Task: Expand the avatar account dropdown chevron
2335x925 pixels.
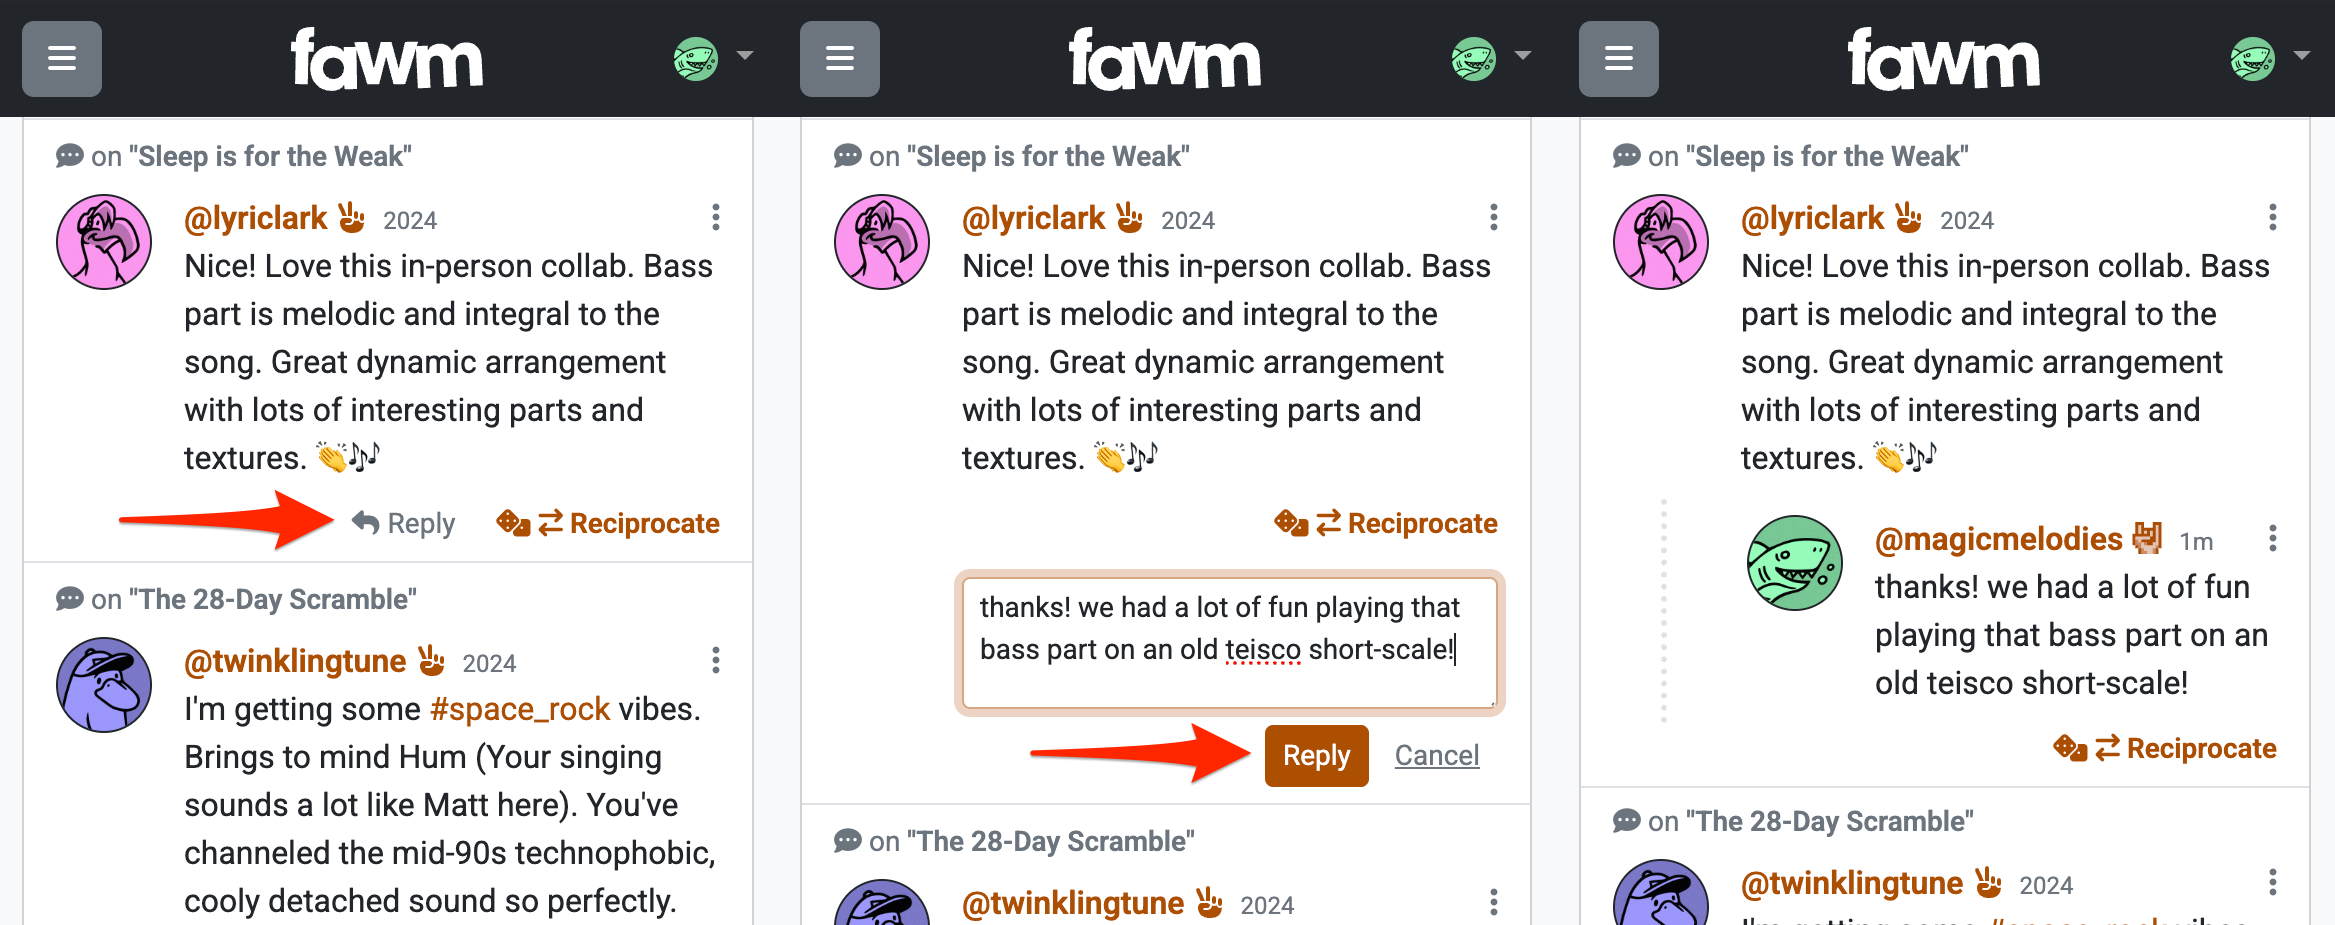Action: 745,57
